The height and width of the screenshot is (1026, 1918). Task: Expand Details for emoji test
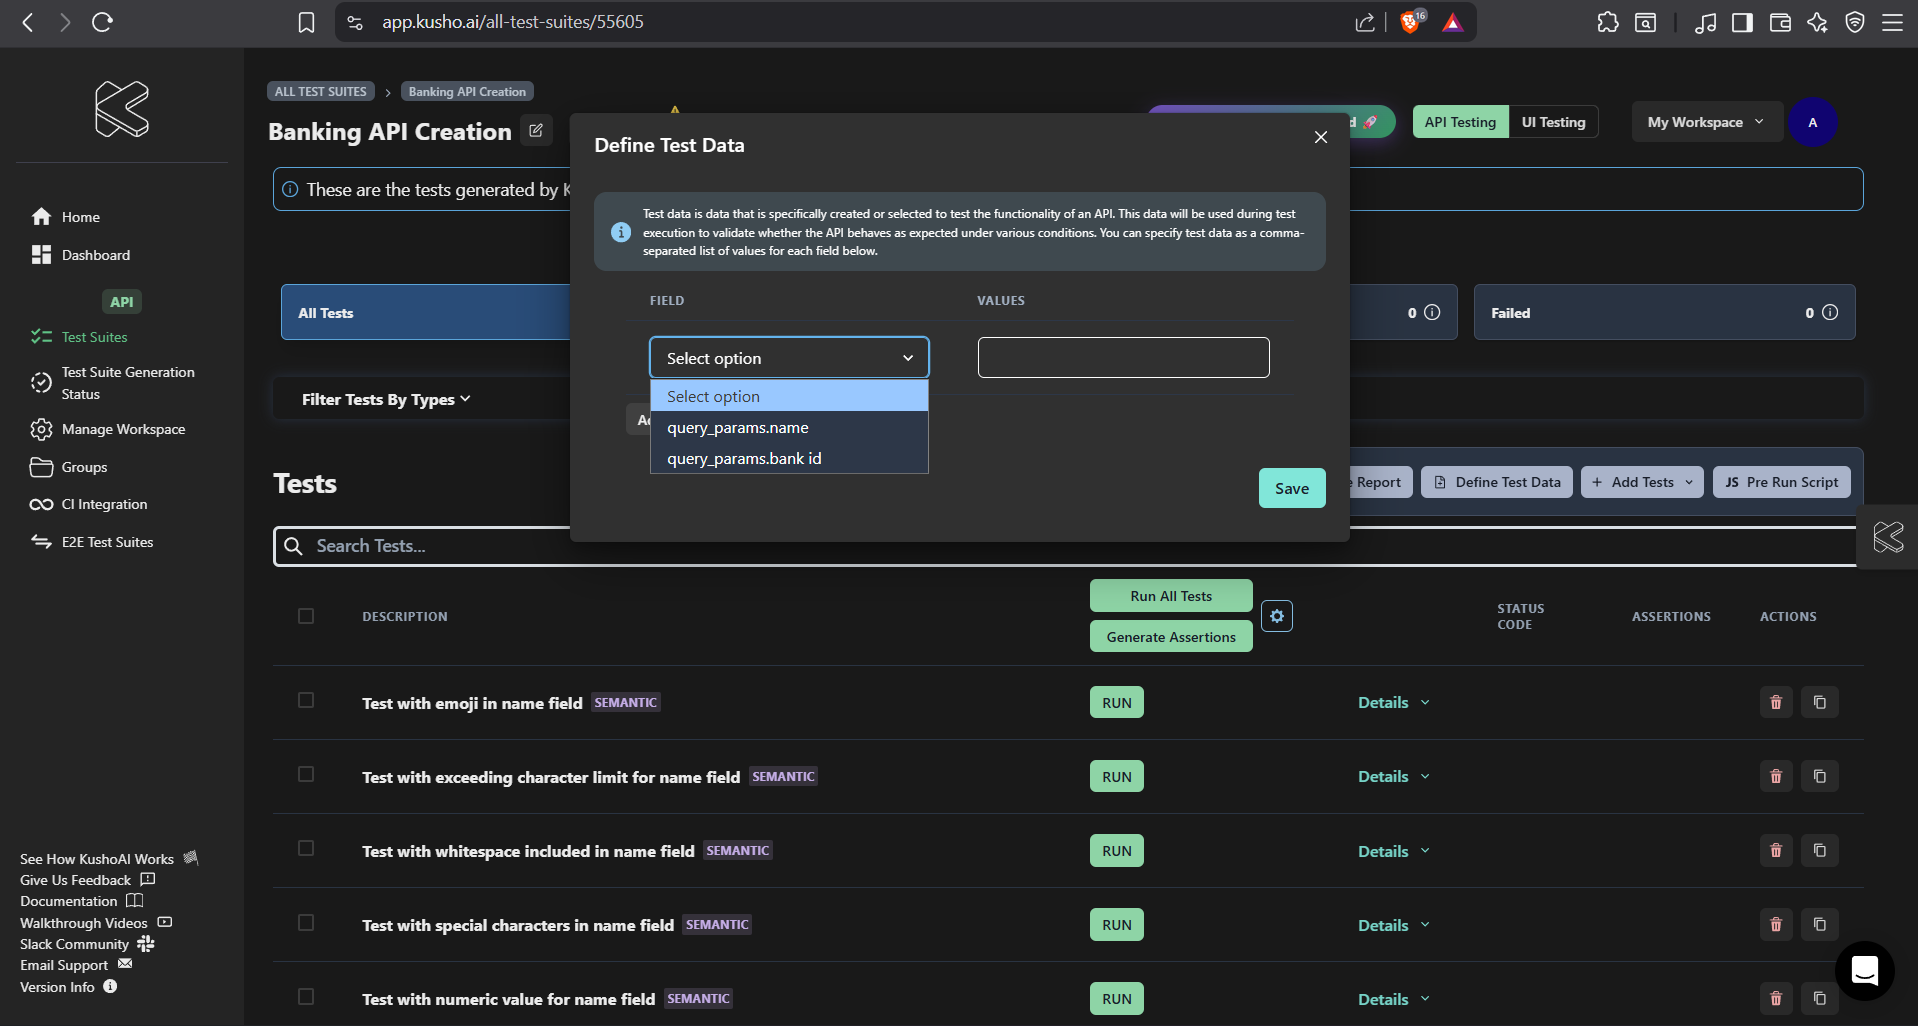click(x=1394, y=703)
